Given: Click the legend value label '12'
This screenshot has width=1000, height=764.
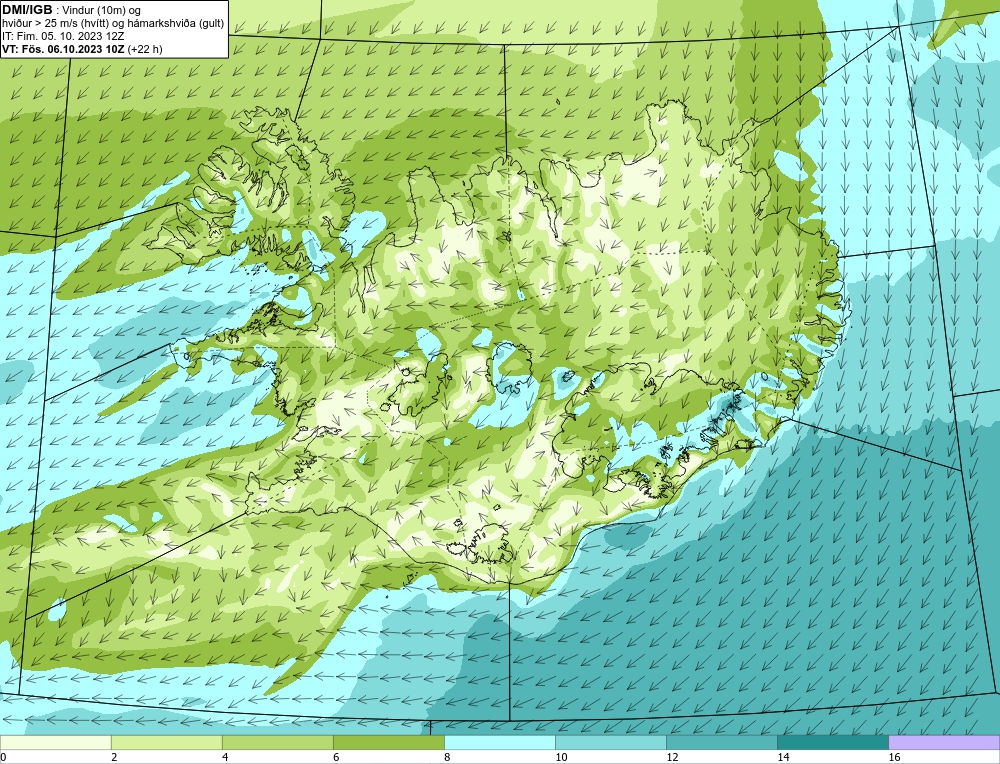Looking at the screenshot, I should pos(672,757).
